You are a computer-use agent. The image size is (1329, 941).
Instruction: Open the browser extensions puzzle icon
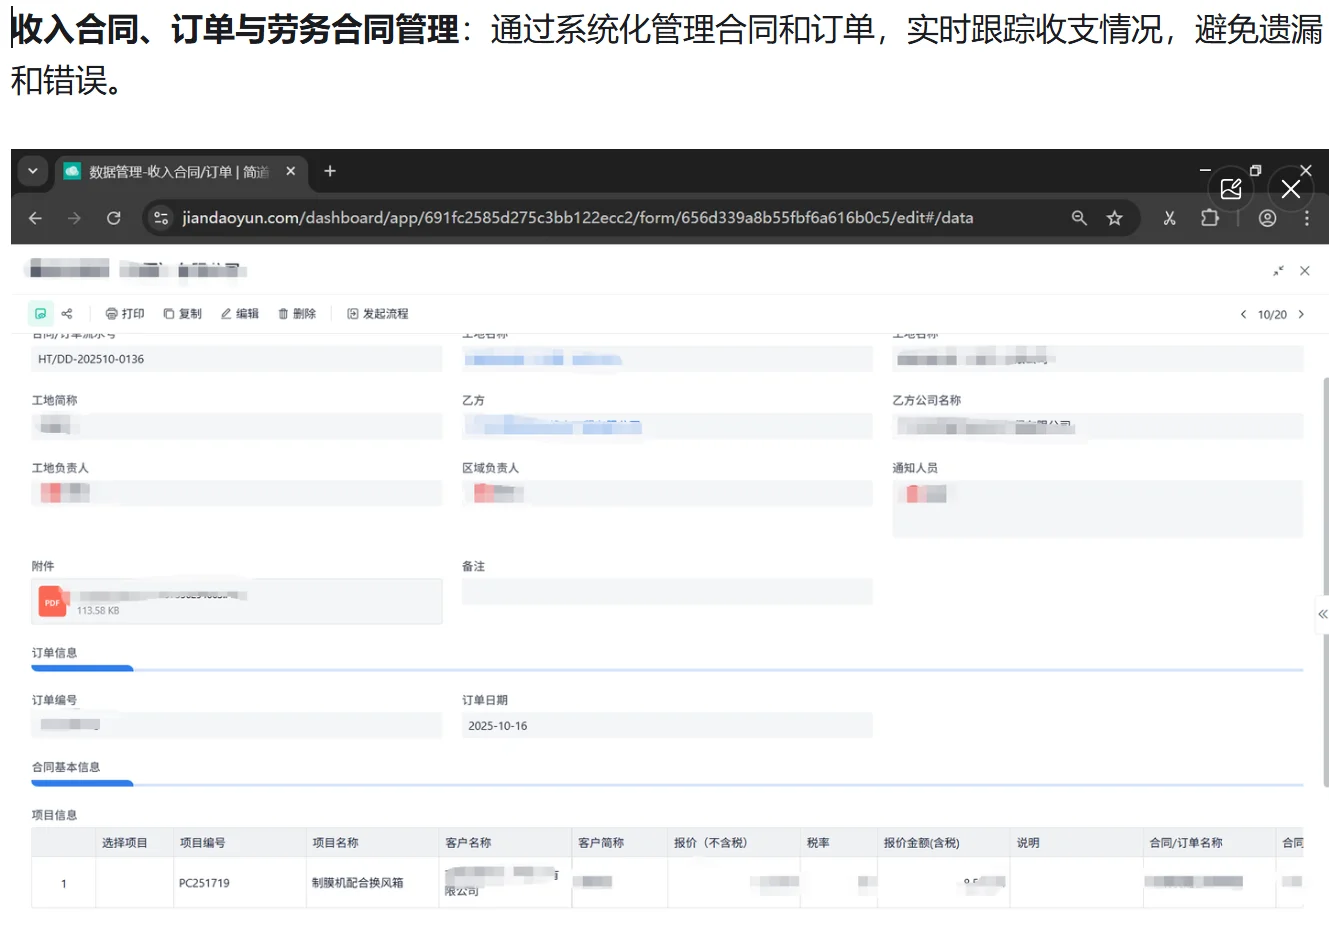point(1209,217)
